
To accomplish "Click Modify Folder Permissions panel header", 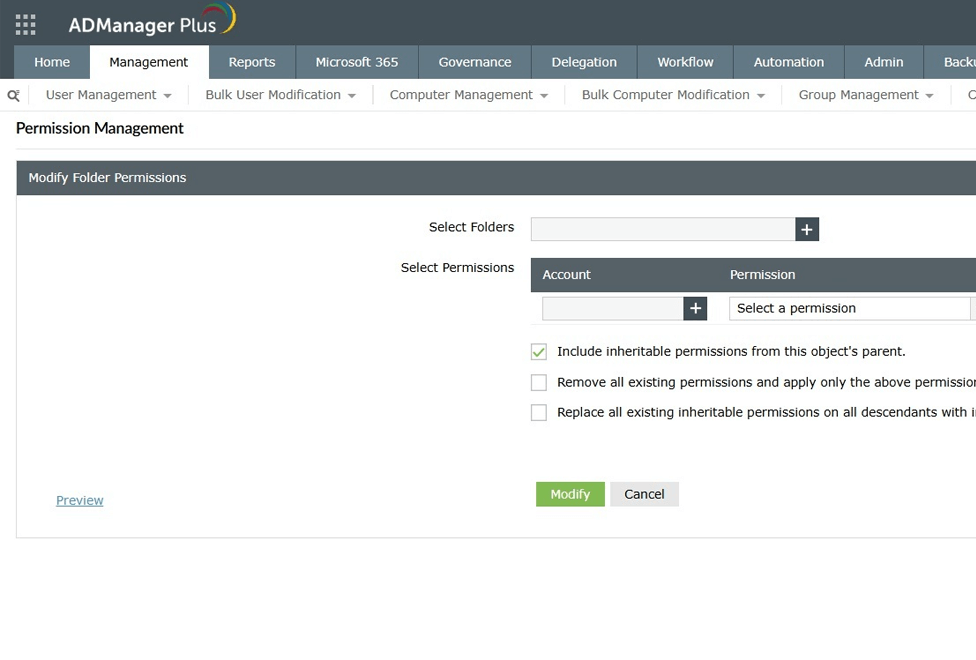I will tap(496, 177).
